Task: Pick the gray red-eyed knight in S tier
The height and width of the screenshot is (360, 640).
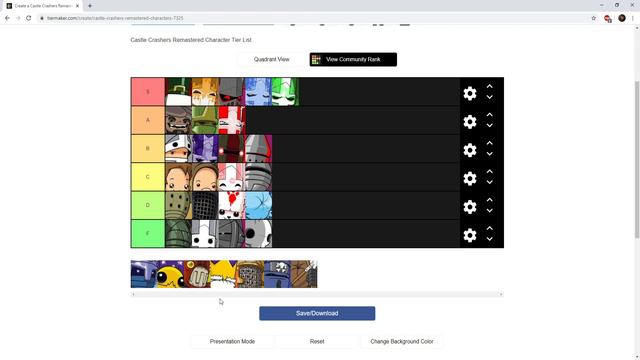Action: pyautogui.click(x=231, y=92)
